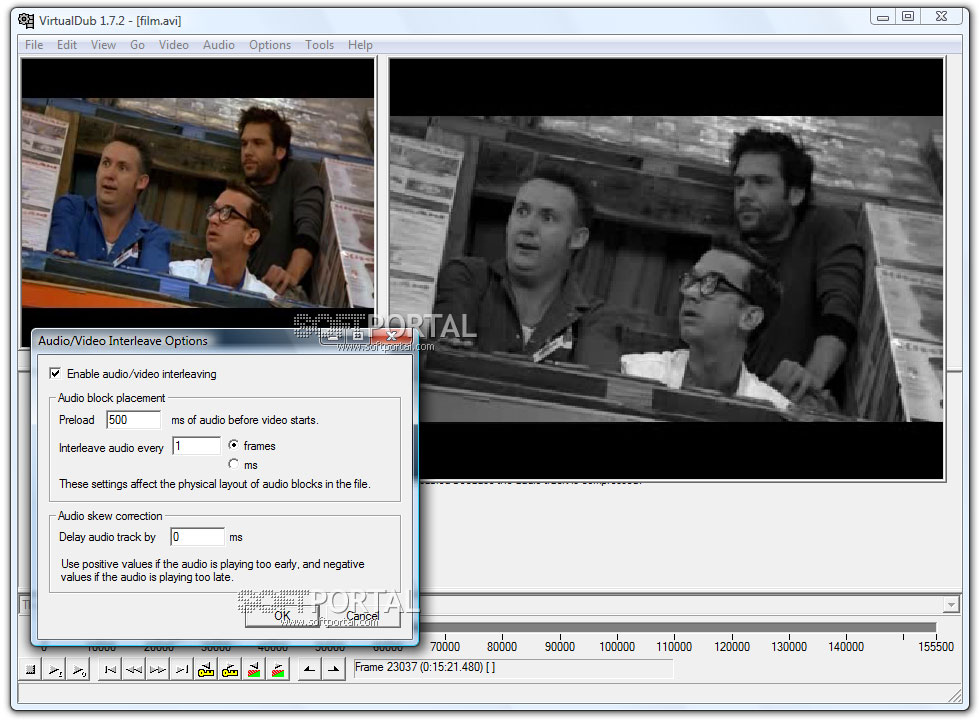The width and height of the screenshot is (979, 725).
Task: Stop playback with the stop button
Action: coord(31,670)
